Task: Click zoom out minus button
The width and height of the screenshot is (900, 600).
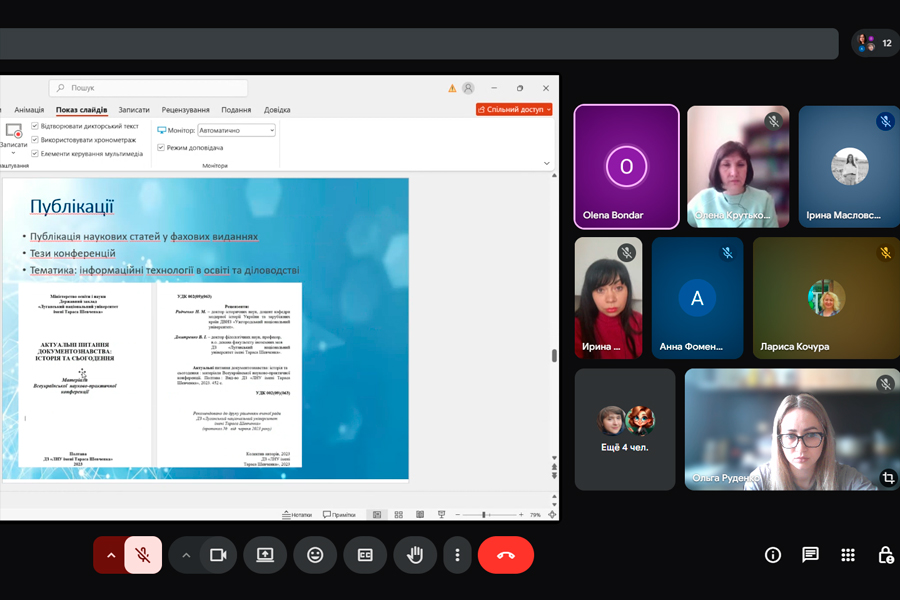Action: (457, 514)
